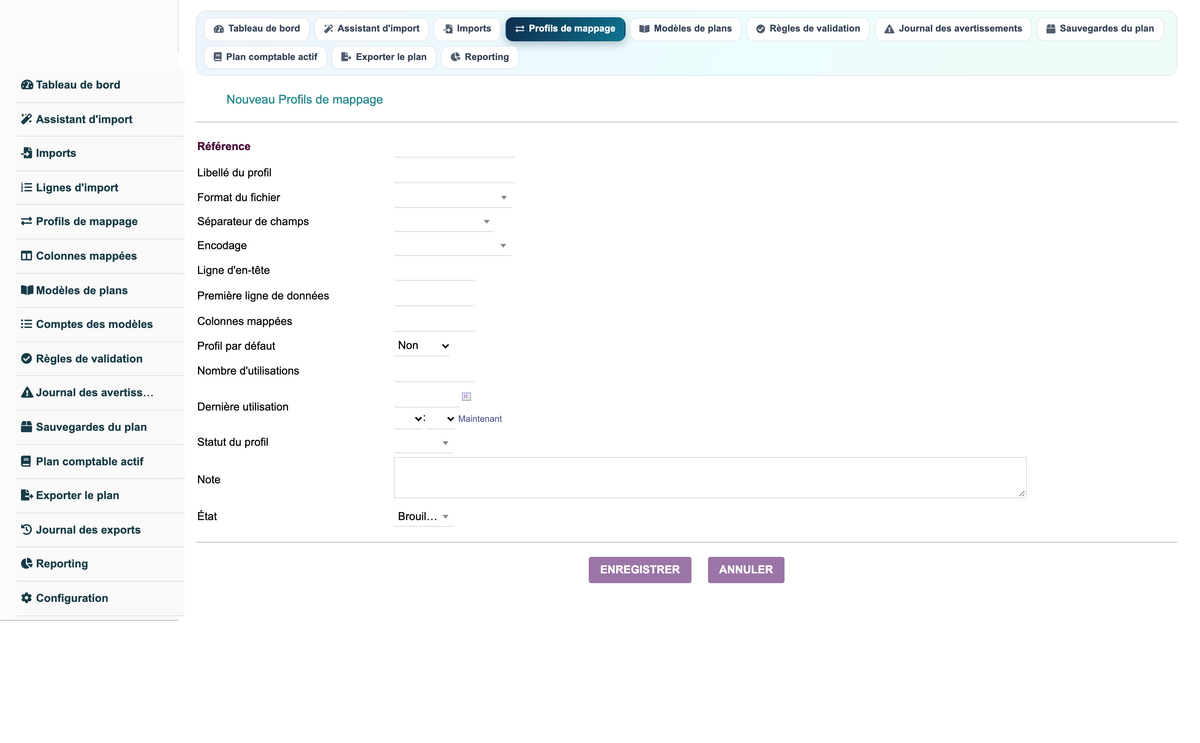
Task: Click the Maintenant link
Action: click(480, 419)
